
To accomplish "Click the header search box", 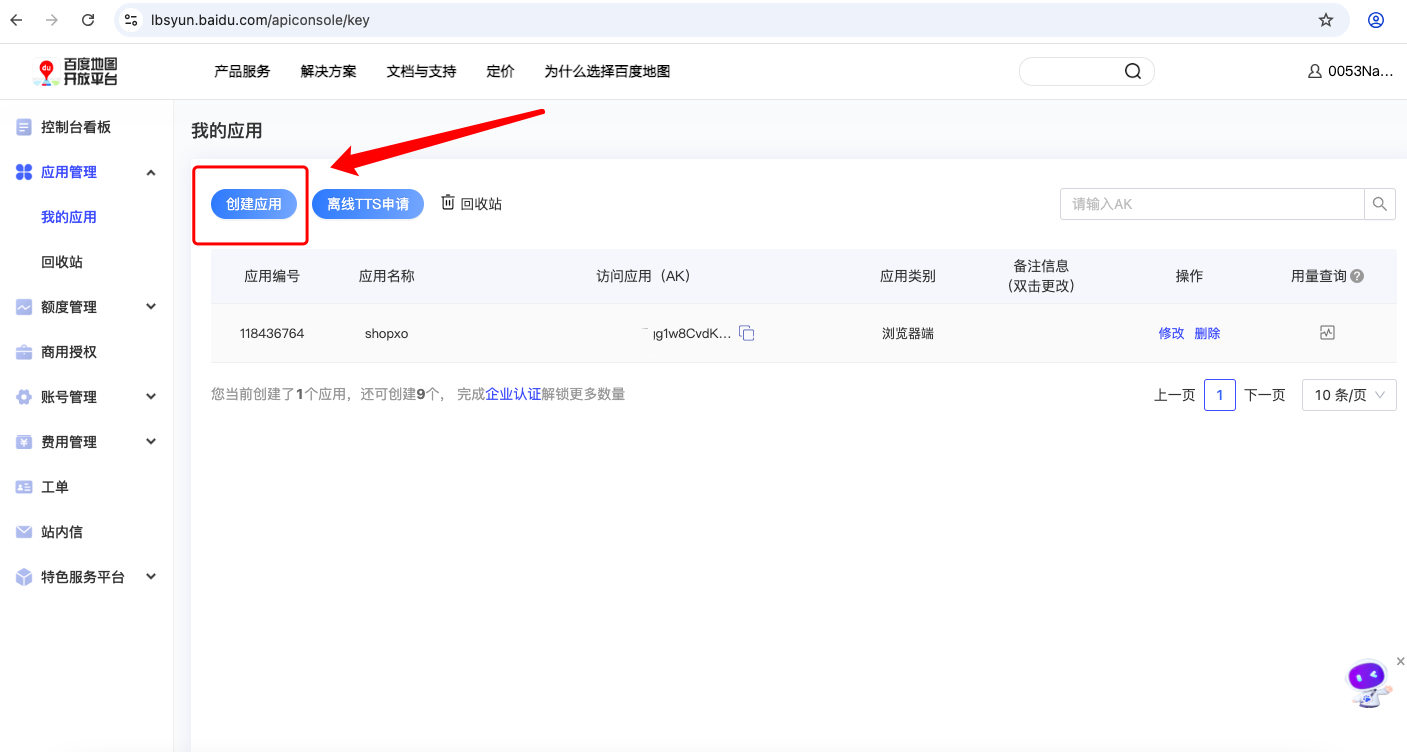I will 1086,71.
